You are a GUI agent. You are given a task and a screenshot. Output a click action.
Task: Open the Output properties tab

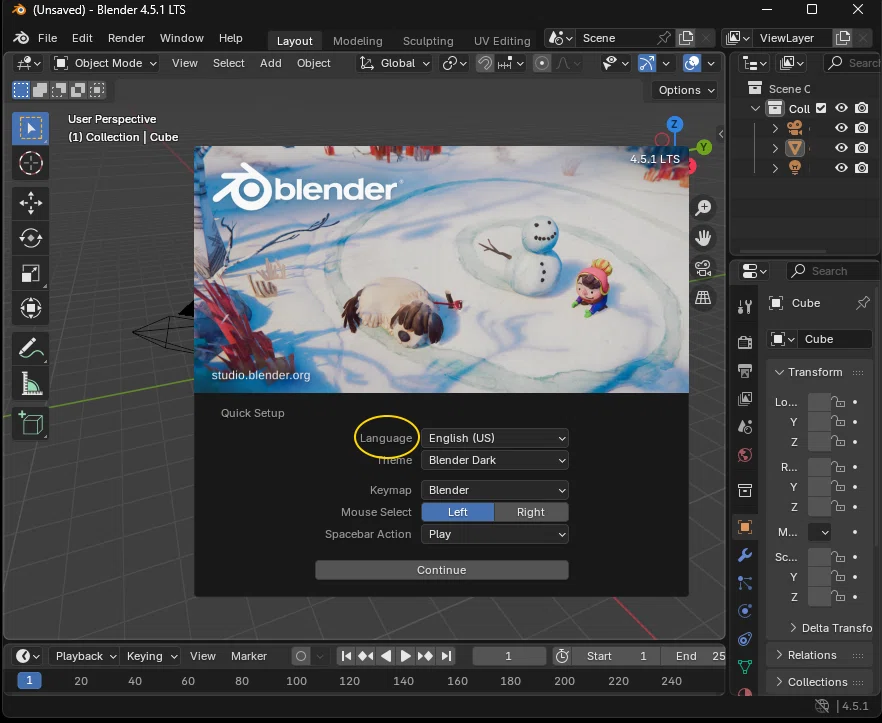pos(745,370)
